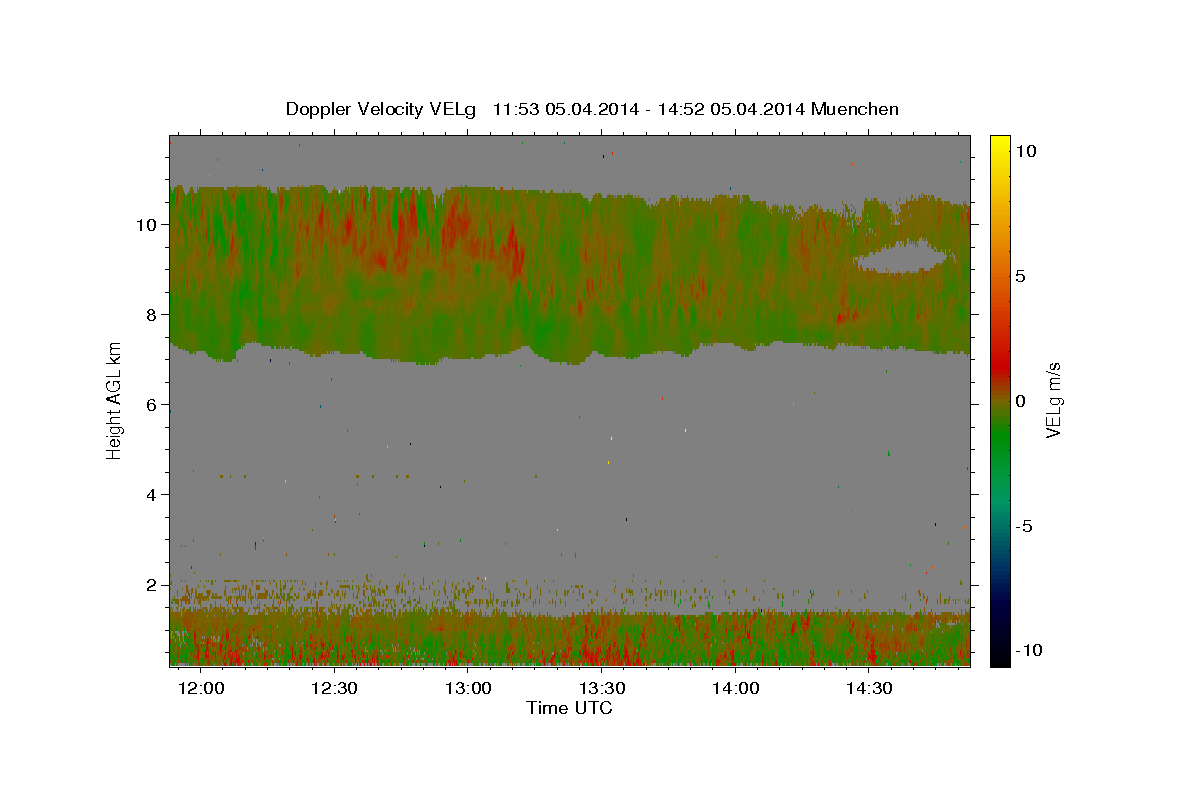1200x800 pixels.
Task: Click the "VELg m/s" colorbar label
Action: tap(1053, 400)
